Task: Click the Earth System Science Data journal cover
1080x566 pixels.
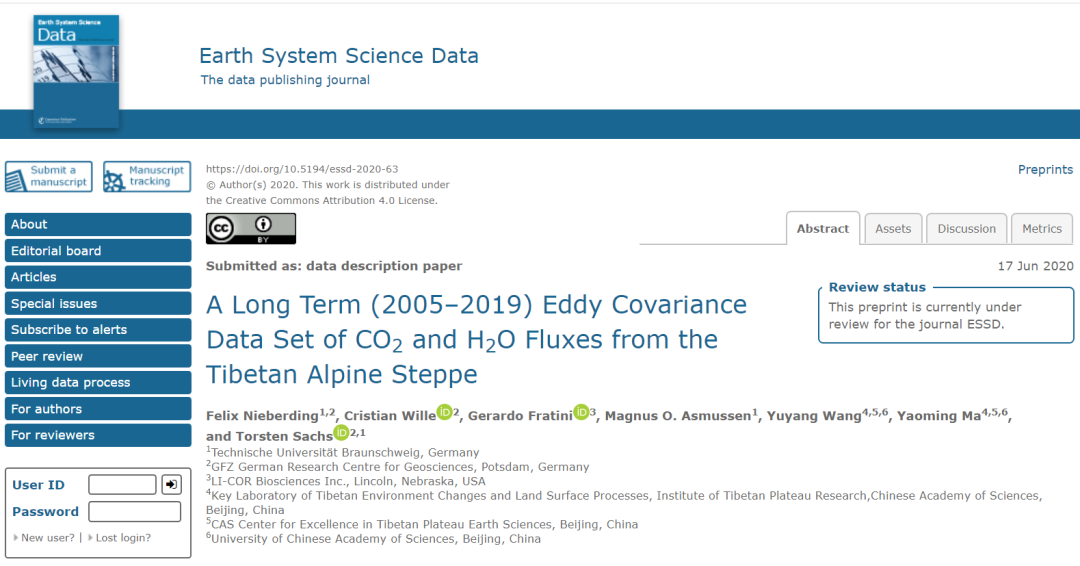Action: tap(76, 71)
